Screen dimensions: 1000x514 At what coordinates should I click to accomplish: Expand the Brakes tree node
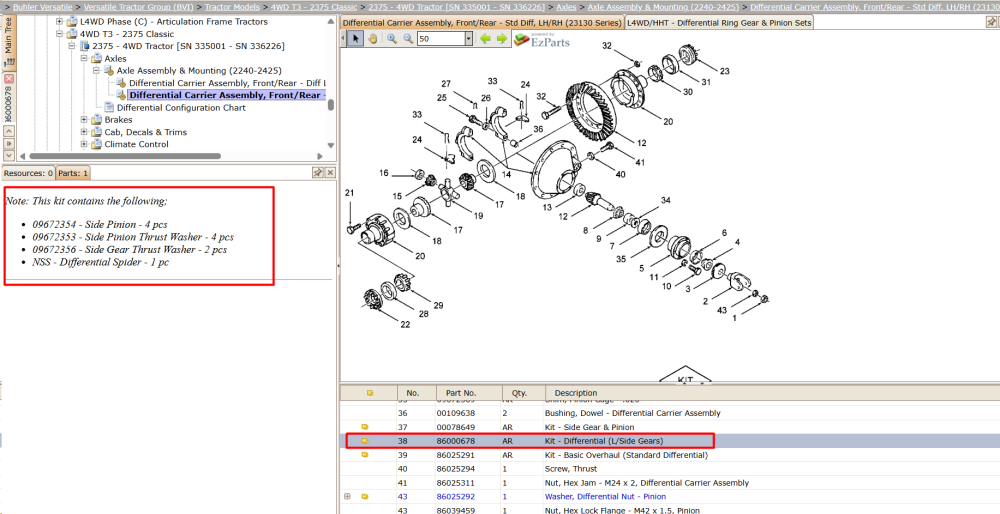coord(84,120)
